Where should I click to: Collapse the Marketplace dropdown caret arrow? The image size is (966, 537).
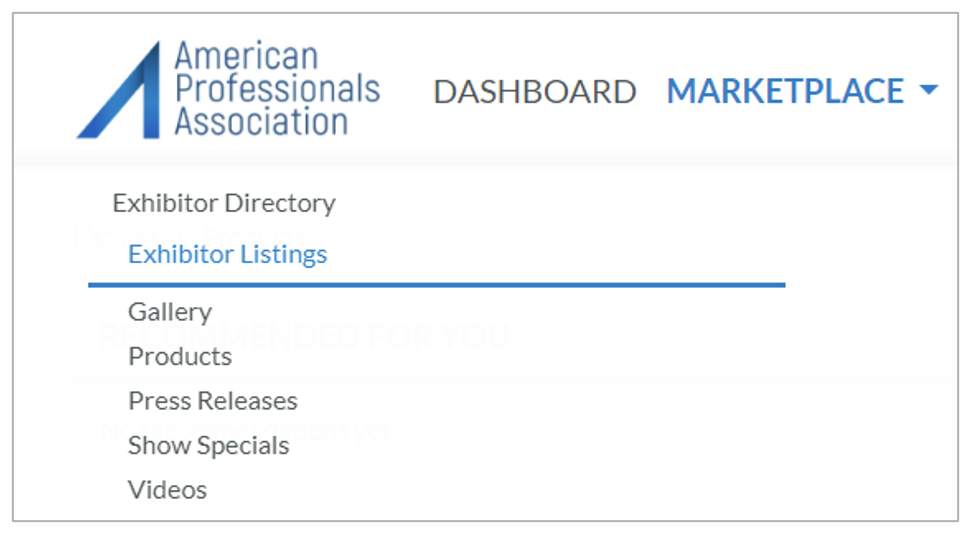click(928, 90)
